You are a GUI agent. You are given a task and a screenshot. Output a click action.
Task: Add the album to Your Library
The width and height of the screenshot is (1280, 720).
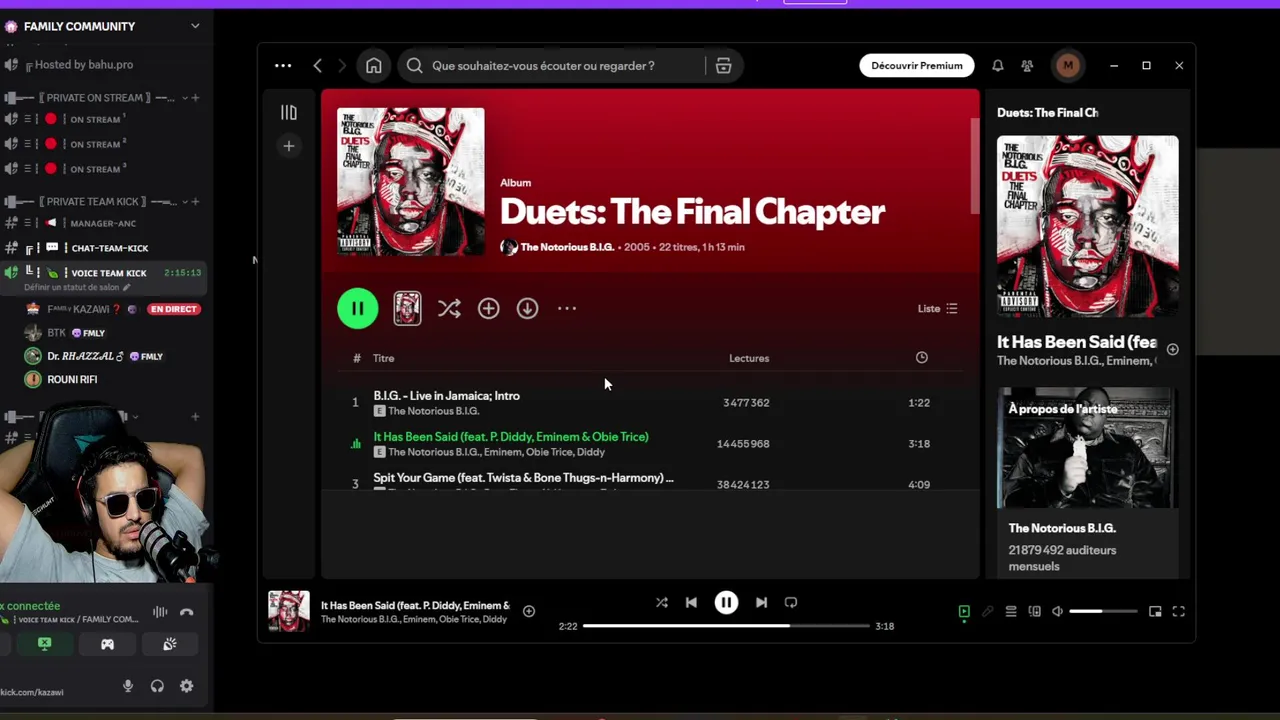pyautogui.click(x=488, y=309)
